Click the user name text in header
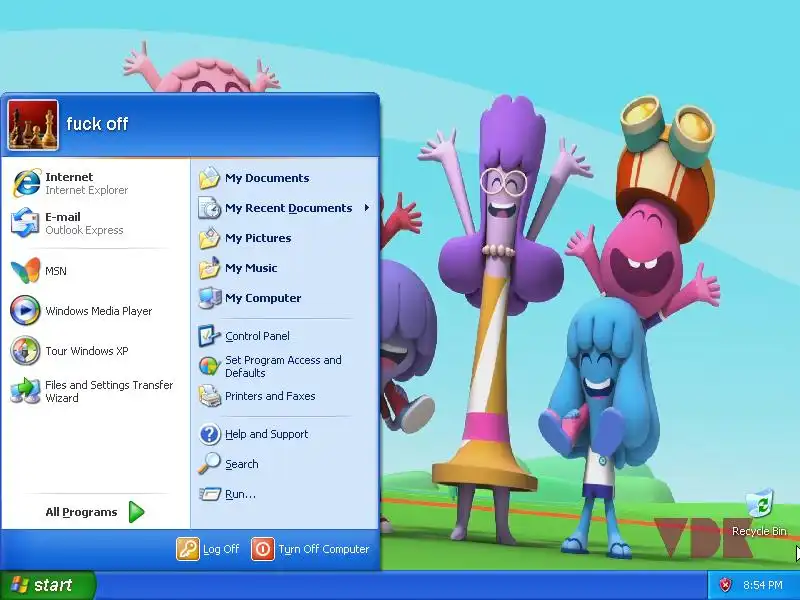 [x=97, y=124]
